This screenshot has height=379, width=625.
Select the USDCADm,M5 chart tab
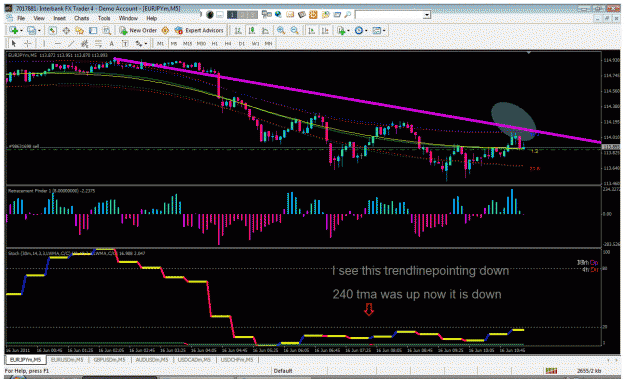[x=194, y=360]
